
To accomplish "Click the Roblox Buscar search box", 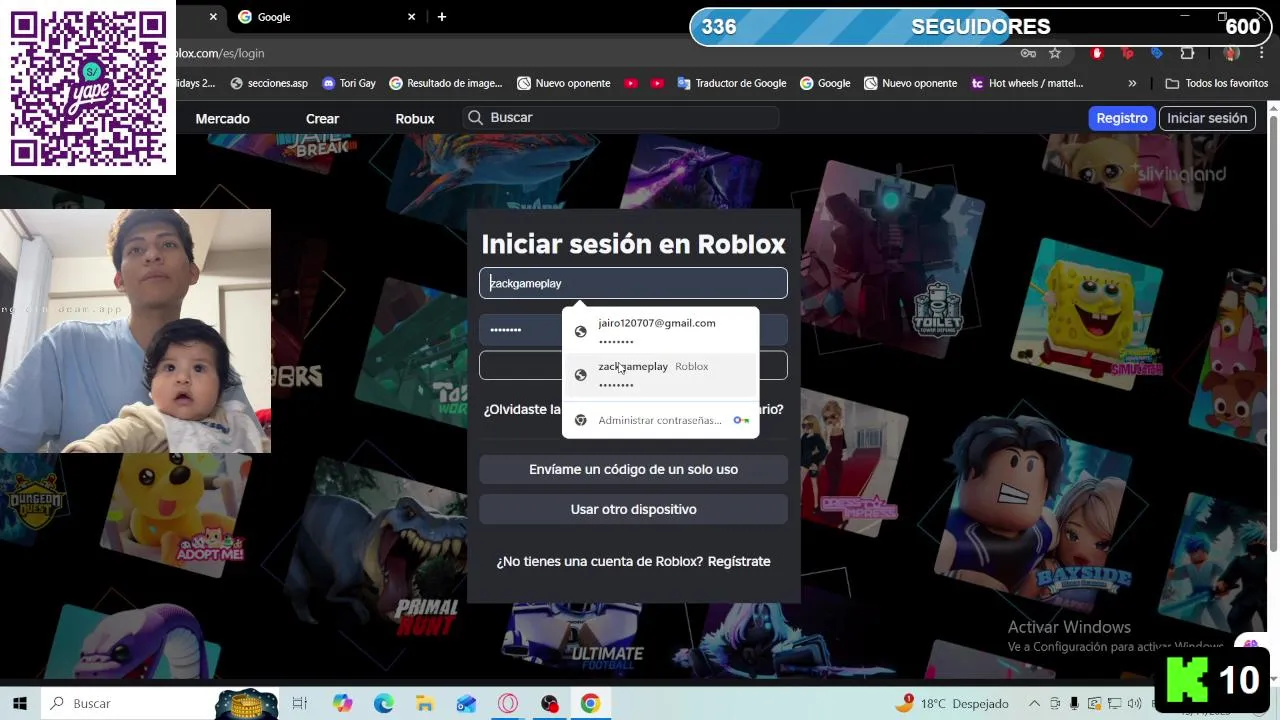I will [621, 118].
